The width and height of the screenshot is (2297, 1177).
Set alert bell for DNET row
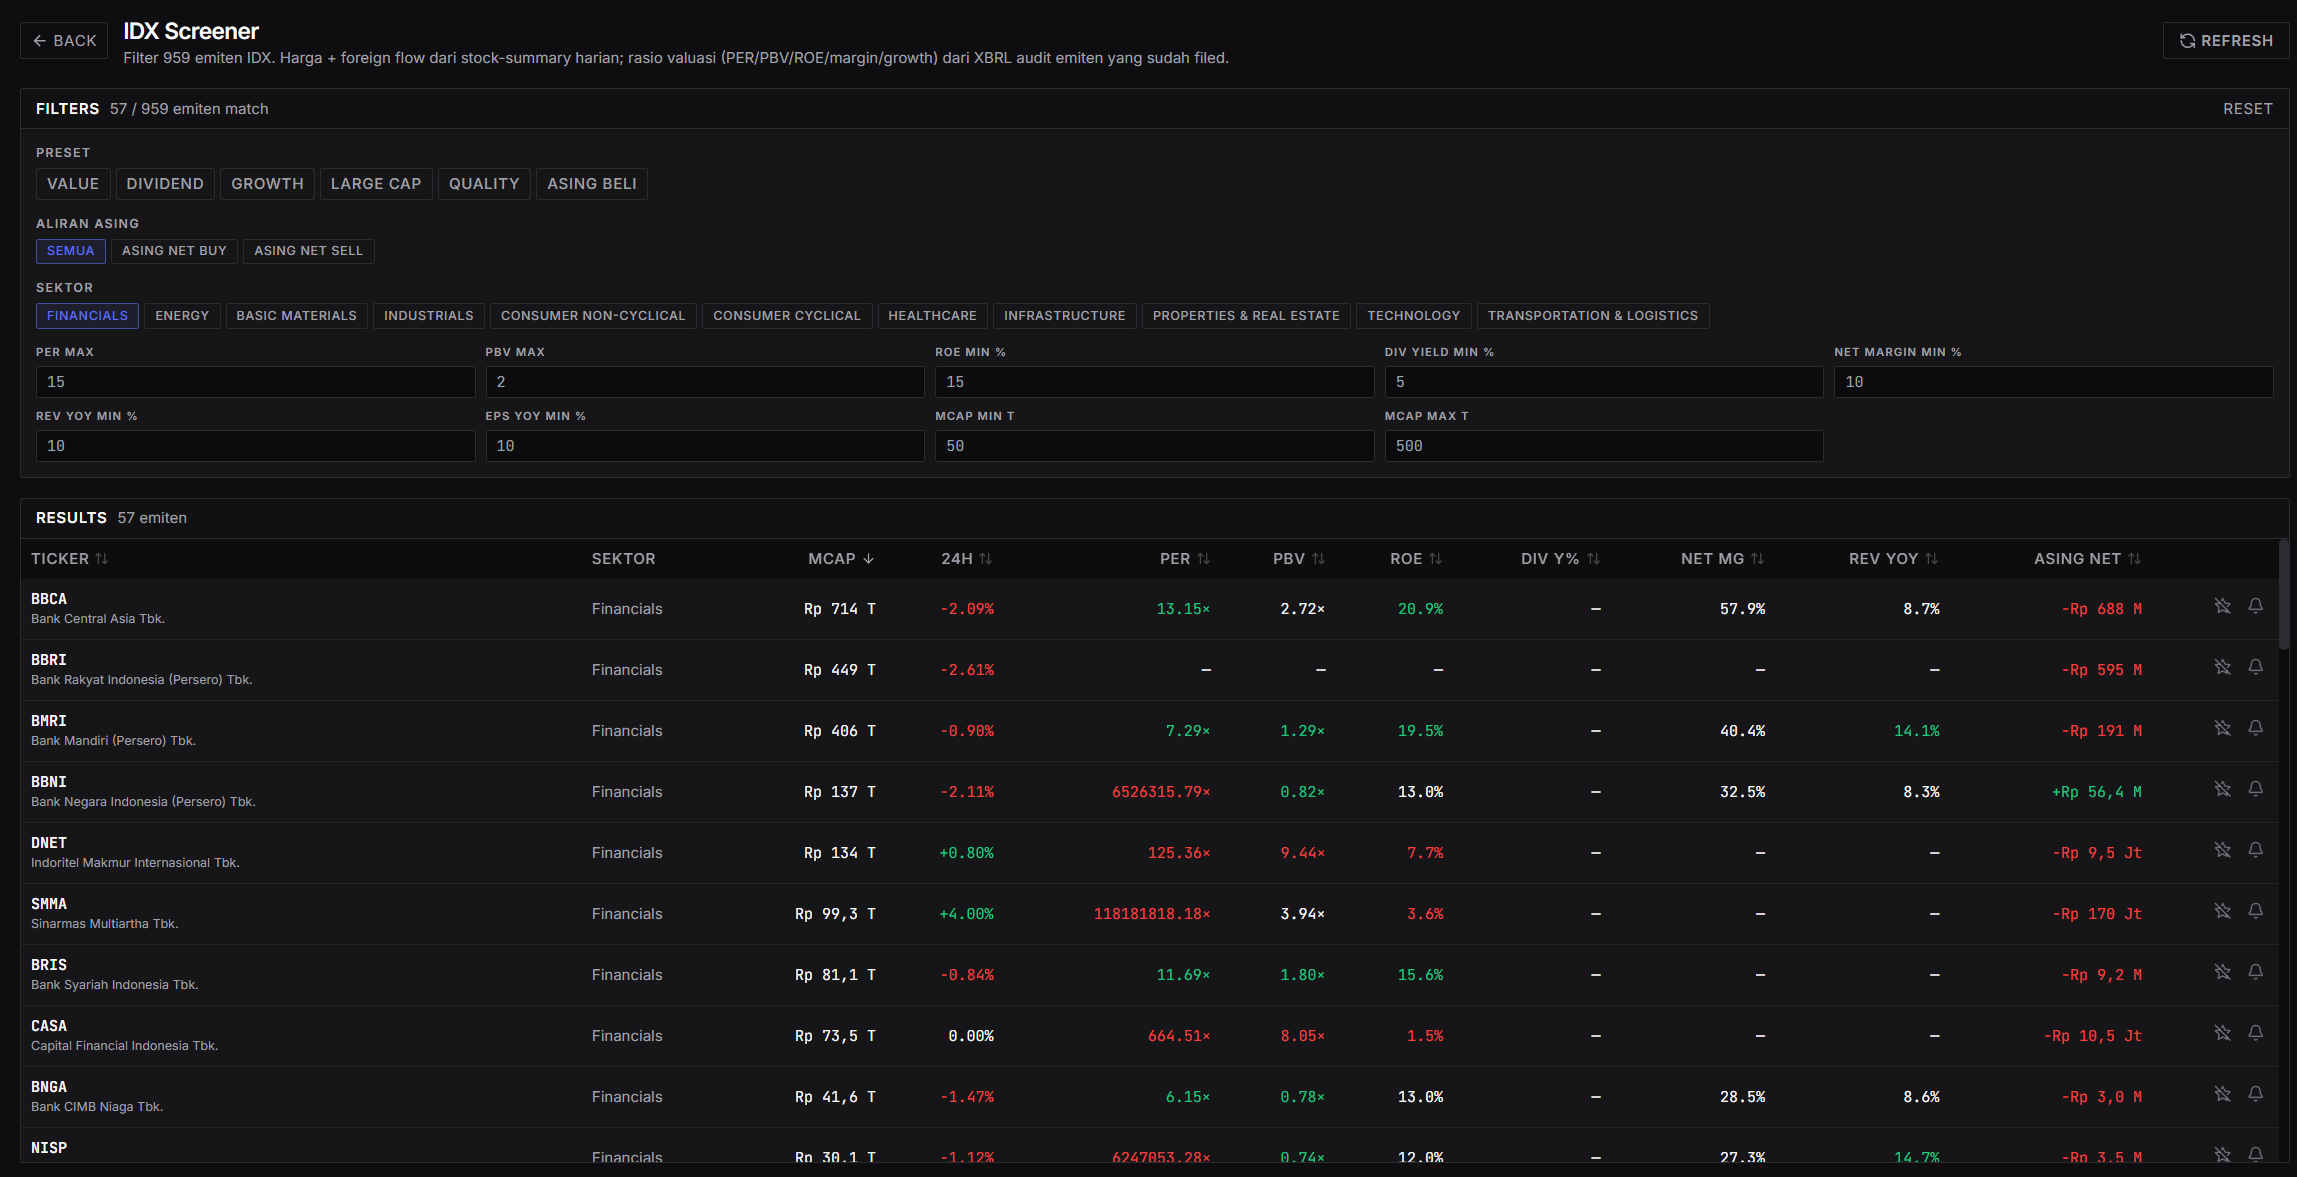click(x=2256, y=850)
